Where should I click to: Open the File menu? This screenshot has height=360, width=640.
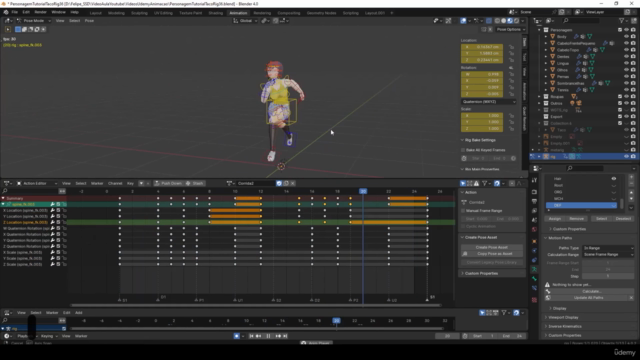[15, 12]
